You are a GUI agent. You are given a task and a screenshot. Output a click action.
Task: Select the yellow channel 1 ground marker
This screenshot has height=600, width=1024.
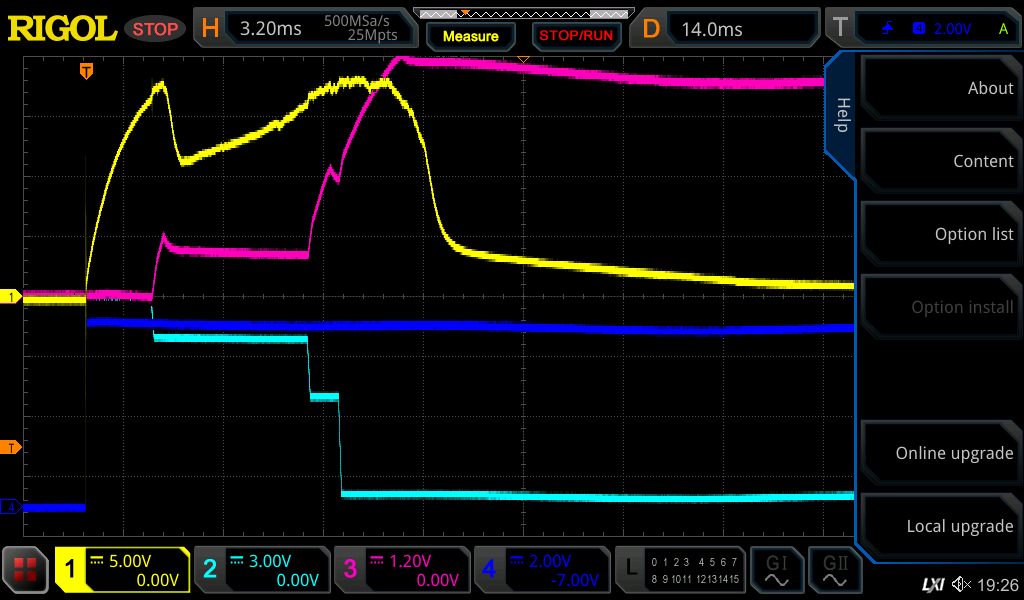coord(12,297)
